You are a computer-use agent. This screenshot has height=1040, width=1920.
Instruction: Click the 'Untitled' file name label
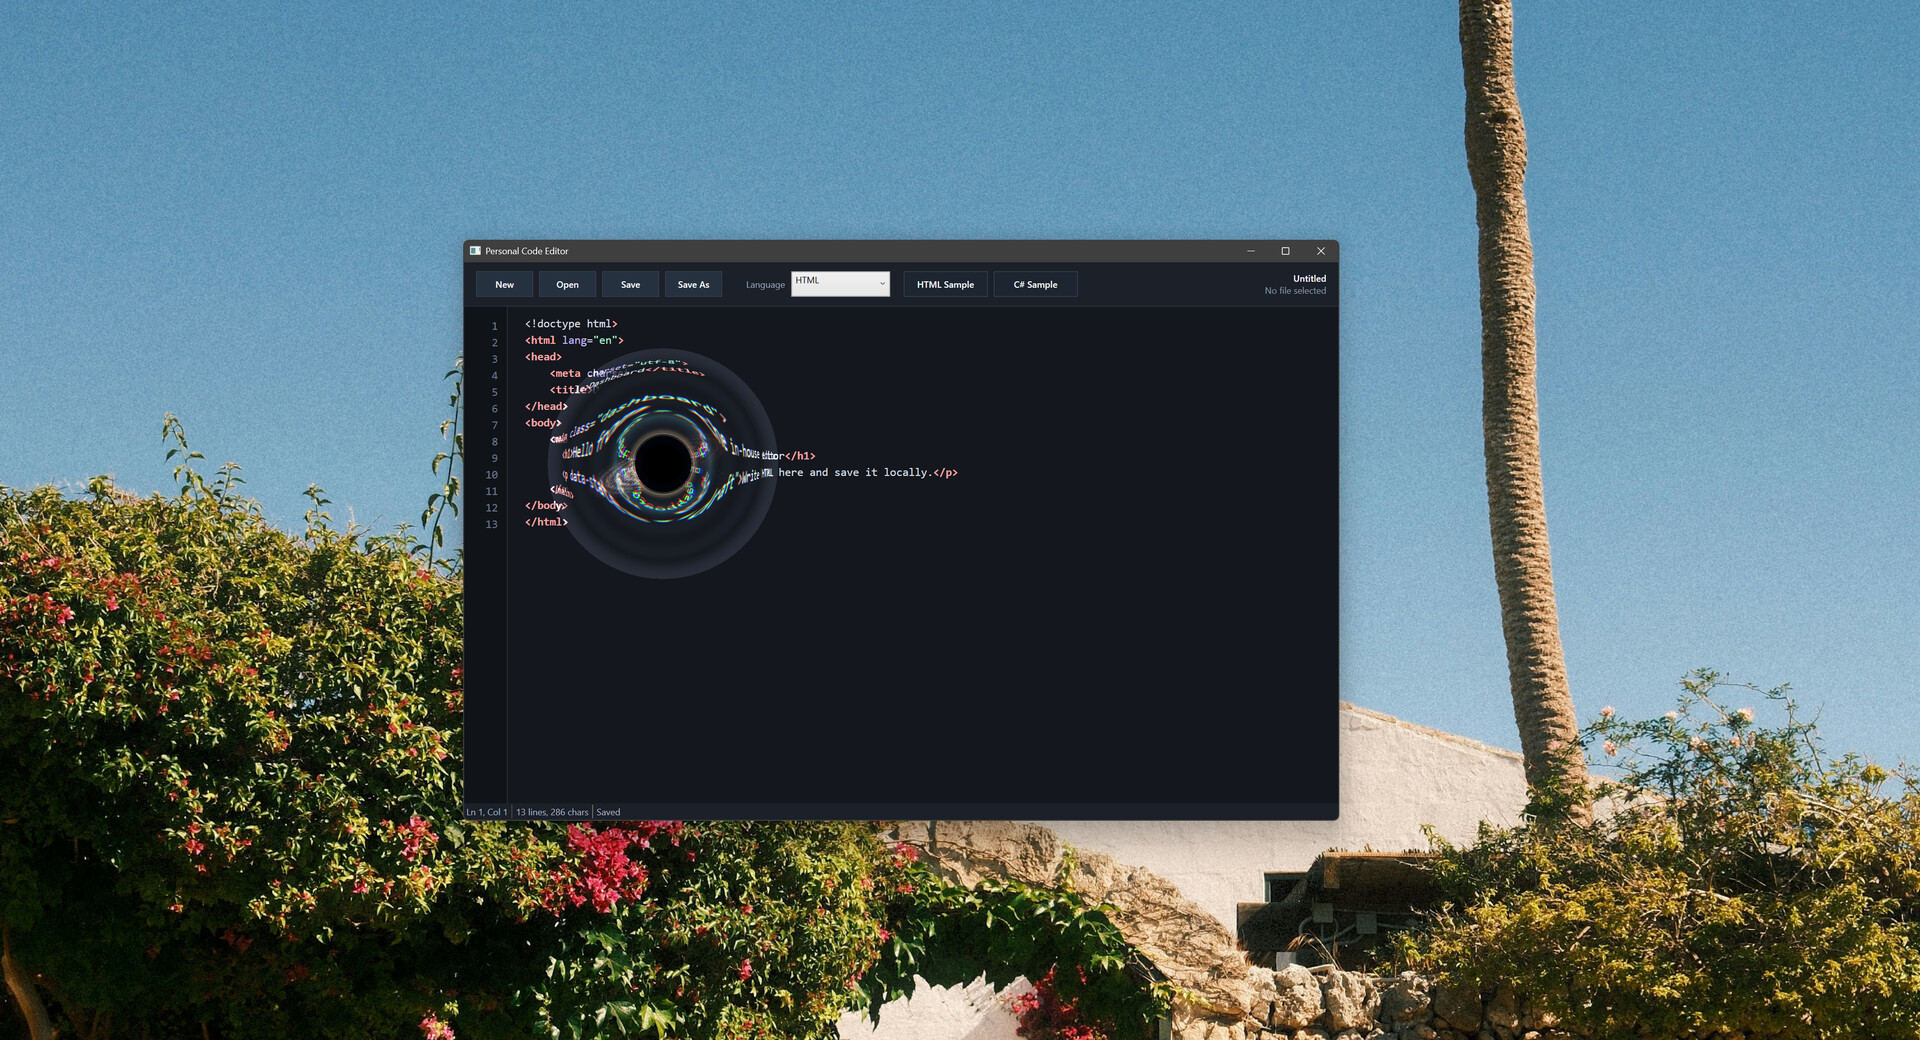[x=1309, y=279]
